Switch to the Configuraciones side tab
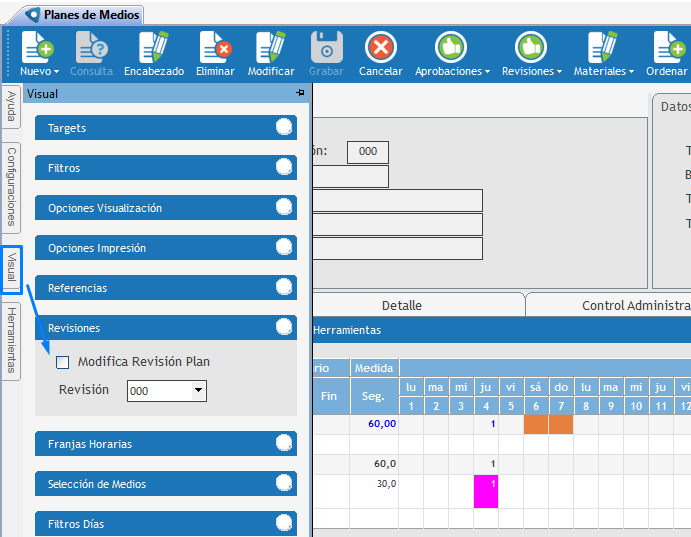 point(11,187)
